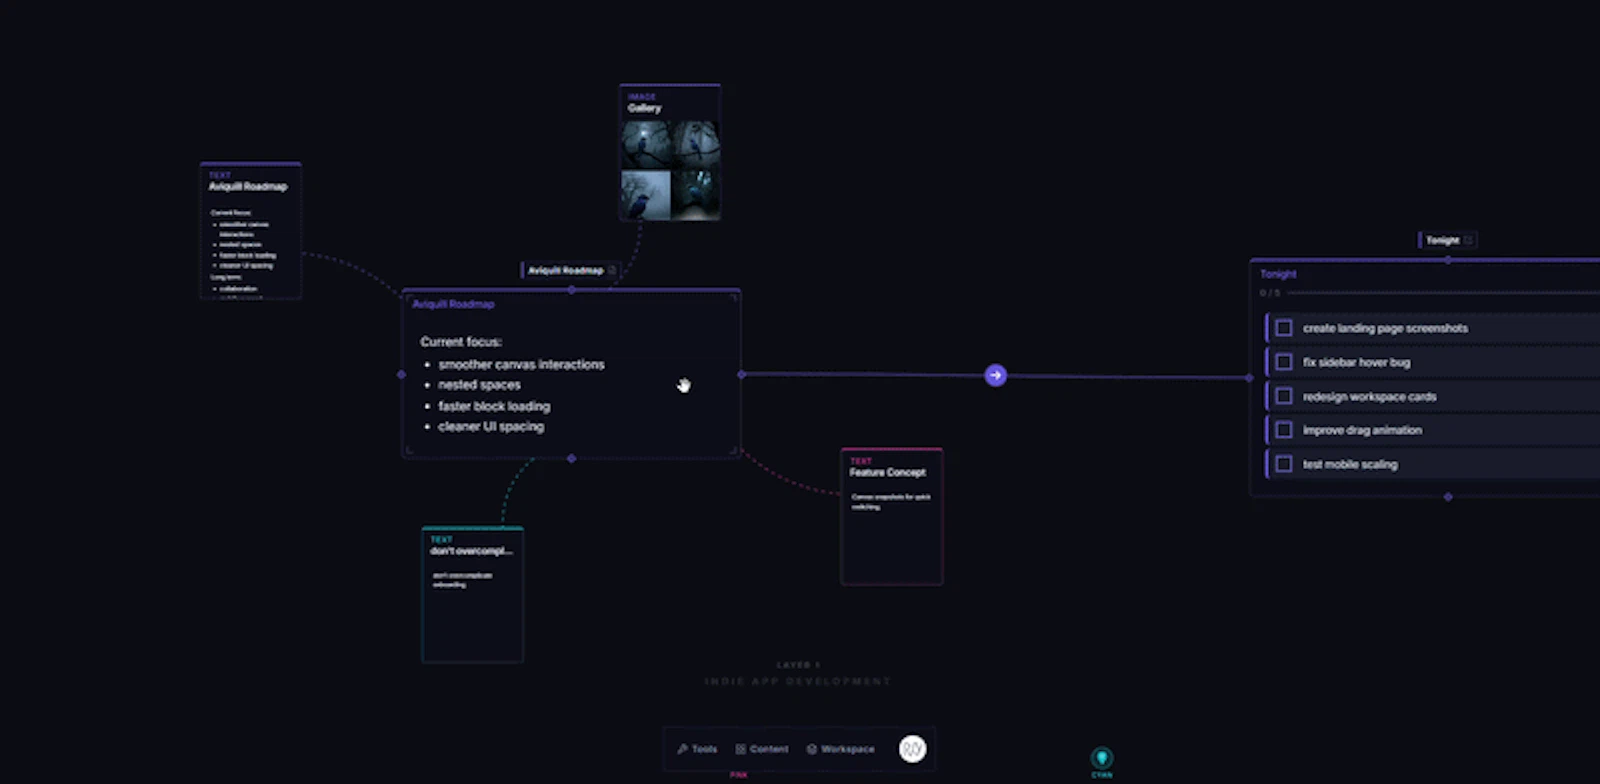This screenshot has width=1600, height=784.
Task: Select the bottom-right image in Gallery
Action: (695, 194)
